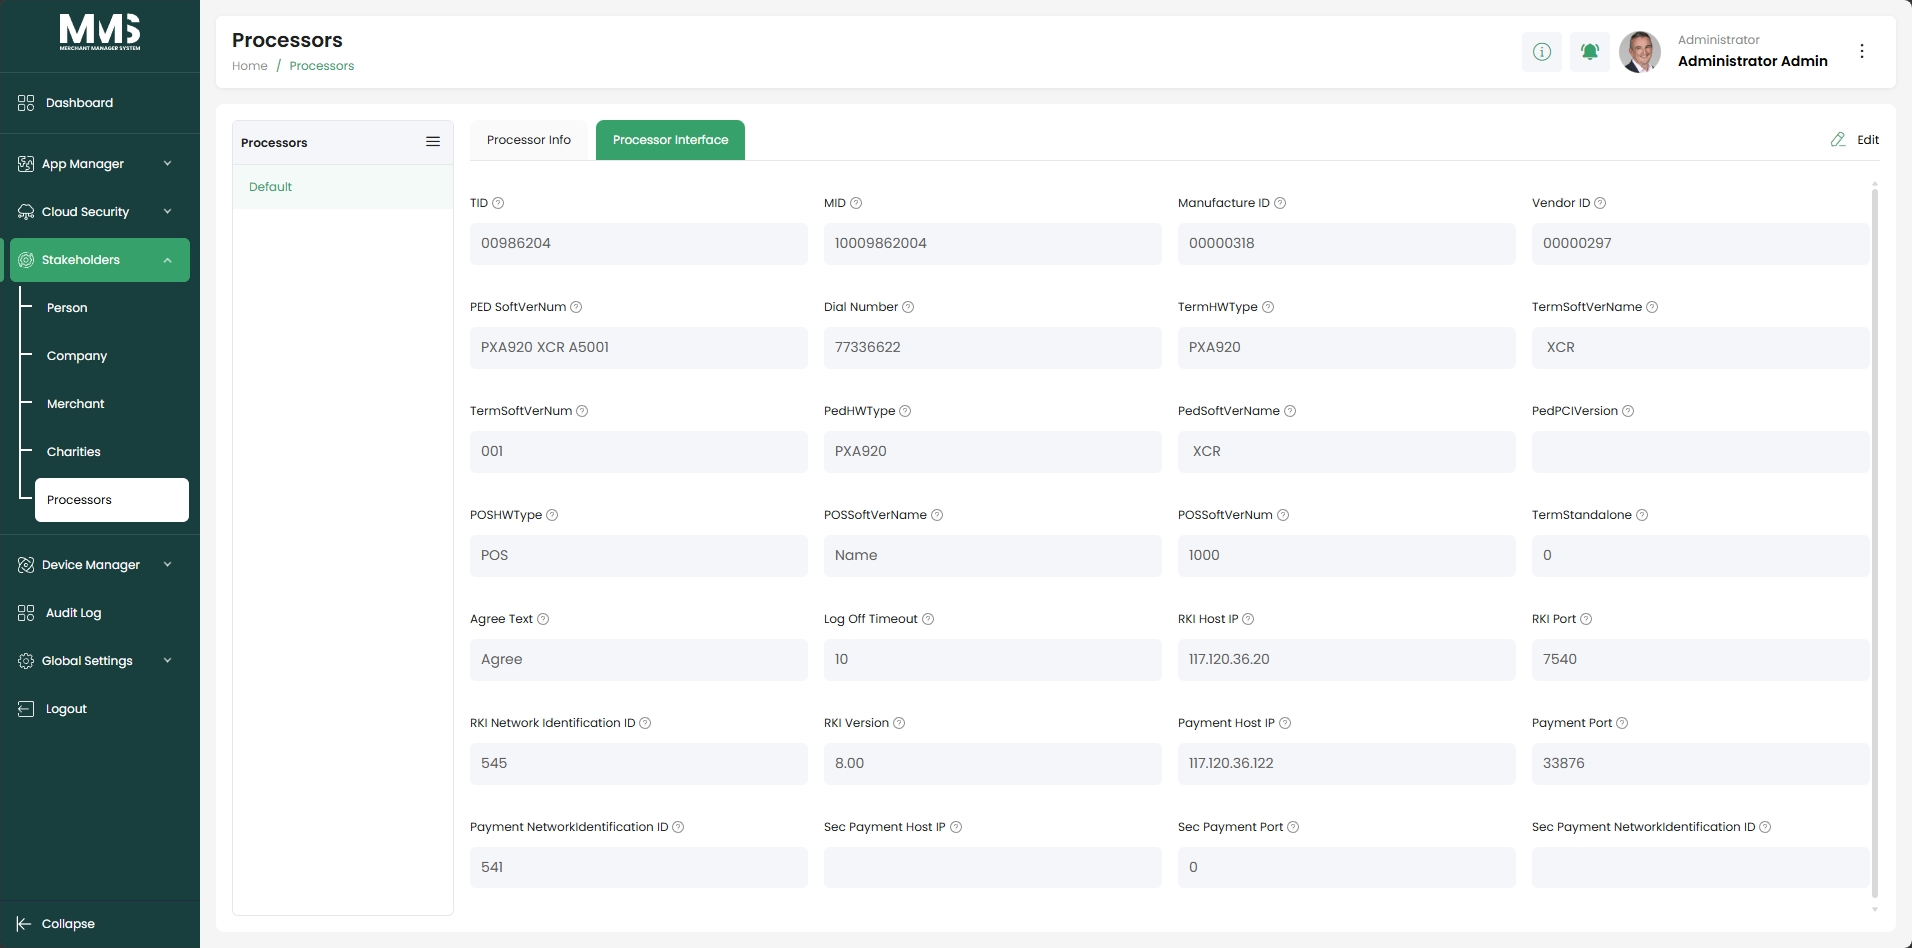Click the notification bell icon
This screenshot has height=948, width=1912.
(1589, 51)
